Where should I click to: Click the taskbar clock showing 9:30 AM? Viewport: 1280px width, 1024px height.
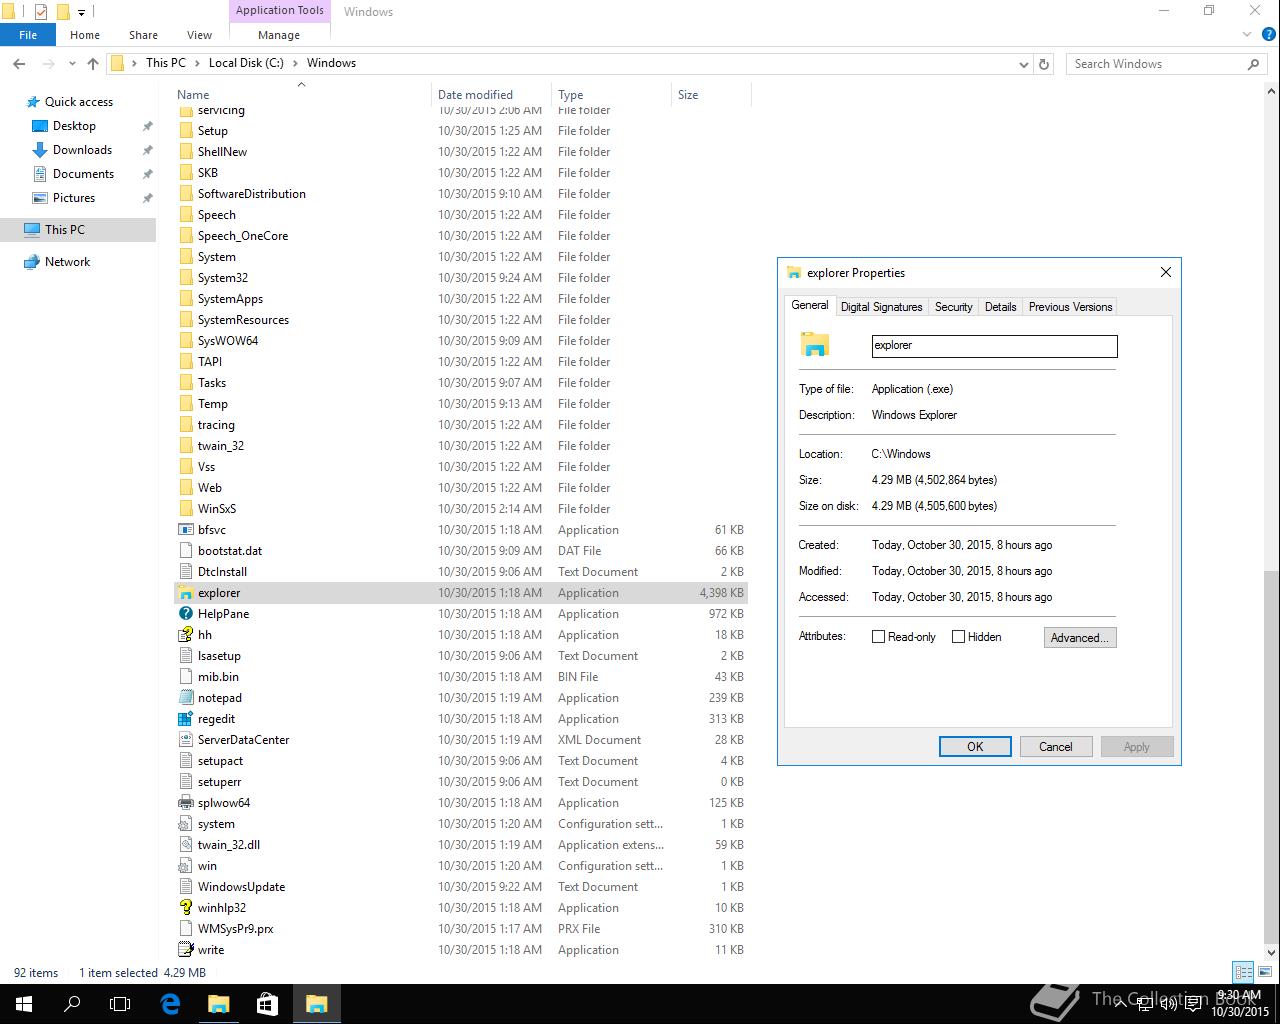coord(1239,1004)
